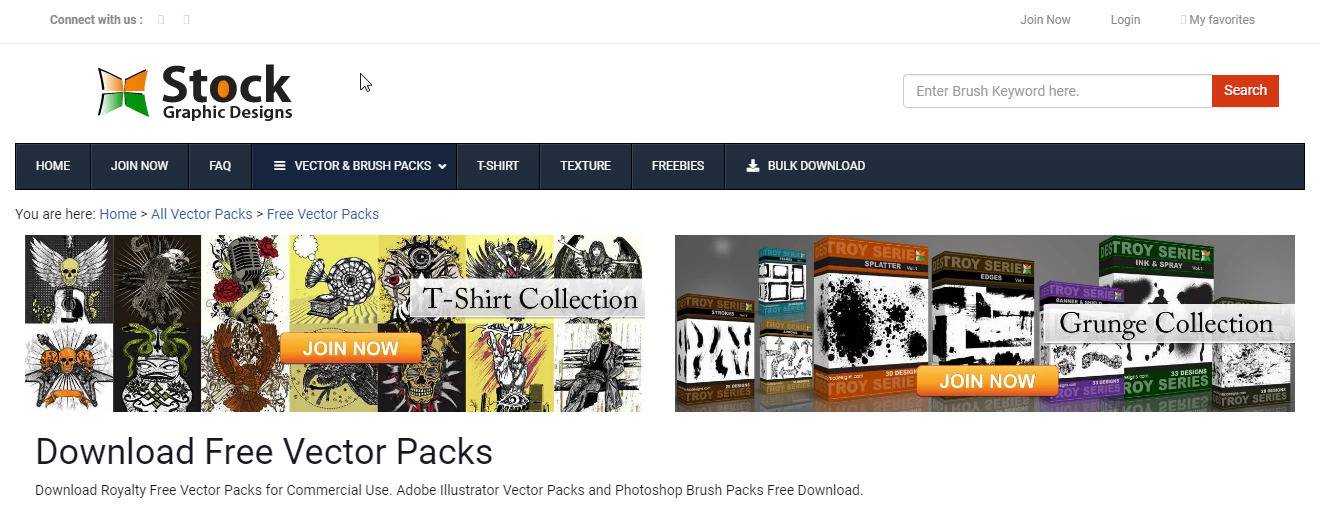Image resolution: width=1320 pixels, height=520 pixels.
Task: Open the second social icon beside Connect with us
Action: pos(187,19)
